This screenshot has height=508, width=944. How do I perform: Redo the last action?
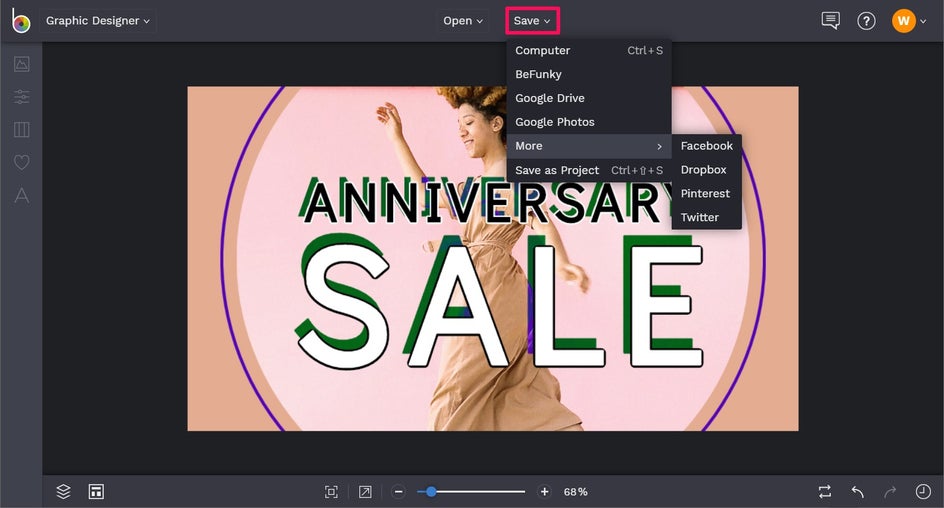(x=890, y=492)
